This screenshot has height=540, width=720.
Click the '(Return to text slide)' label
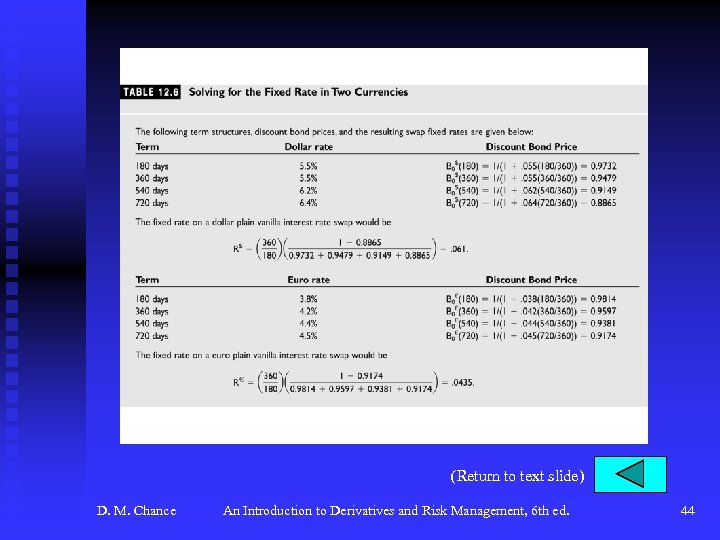point(517,476)
